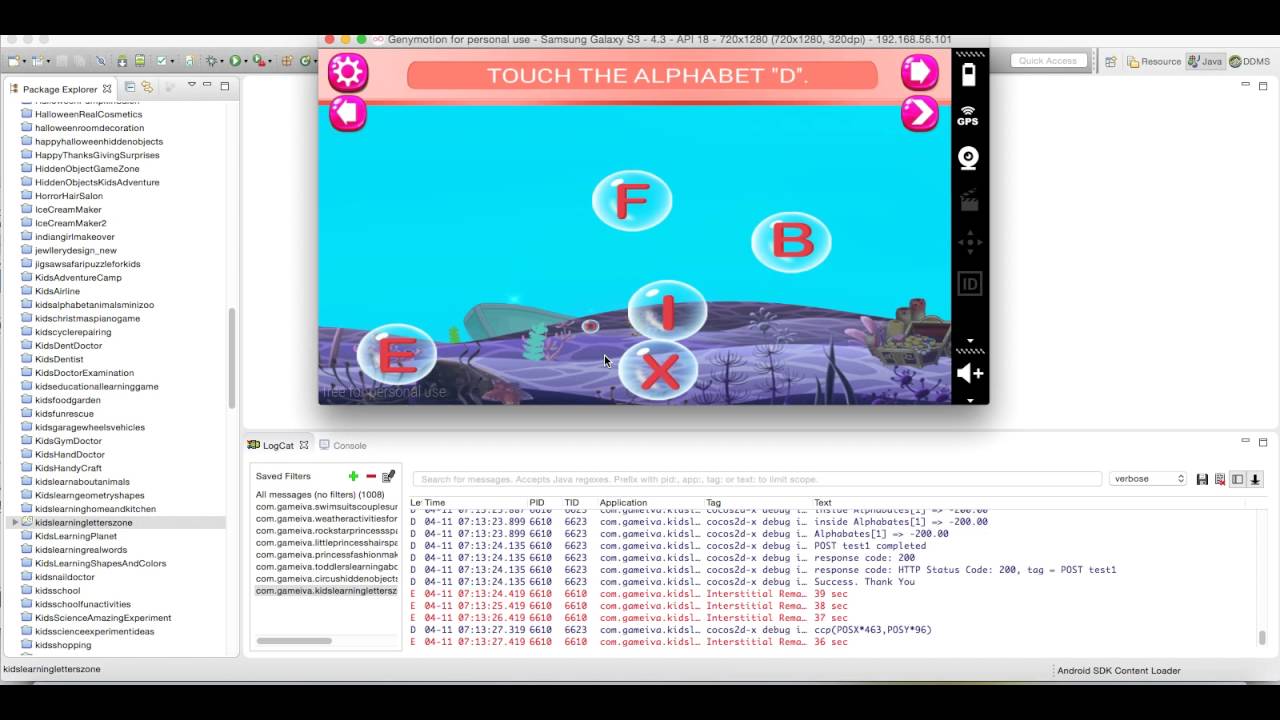Viewport: 1280px width, 720px height.
Task: Select kidsshopping project
Action: point(63,645)
